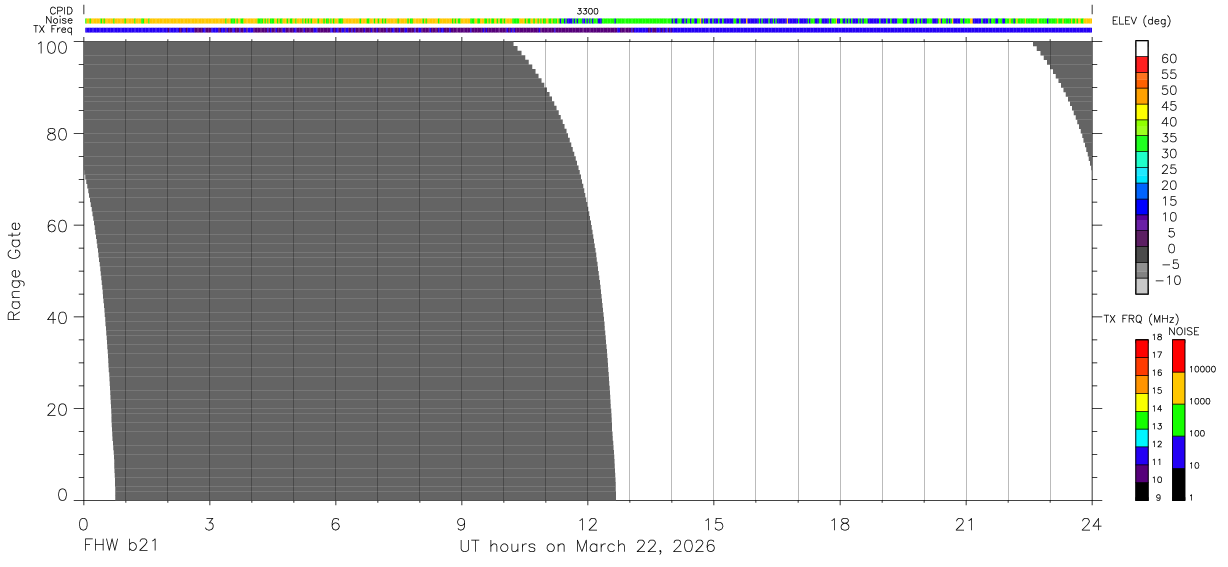Pick the cyan segment of the TX FRQ colorbar
Image resolution: width=1228 pixels, height=567 pixels.
pyautogui.click(x=1142, y=437)
